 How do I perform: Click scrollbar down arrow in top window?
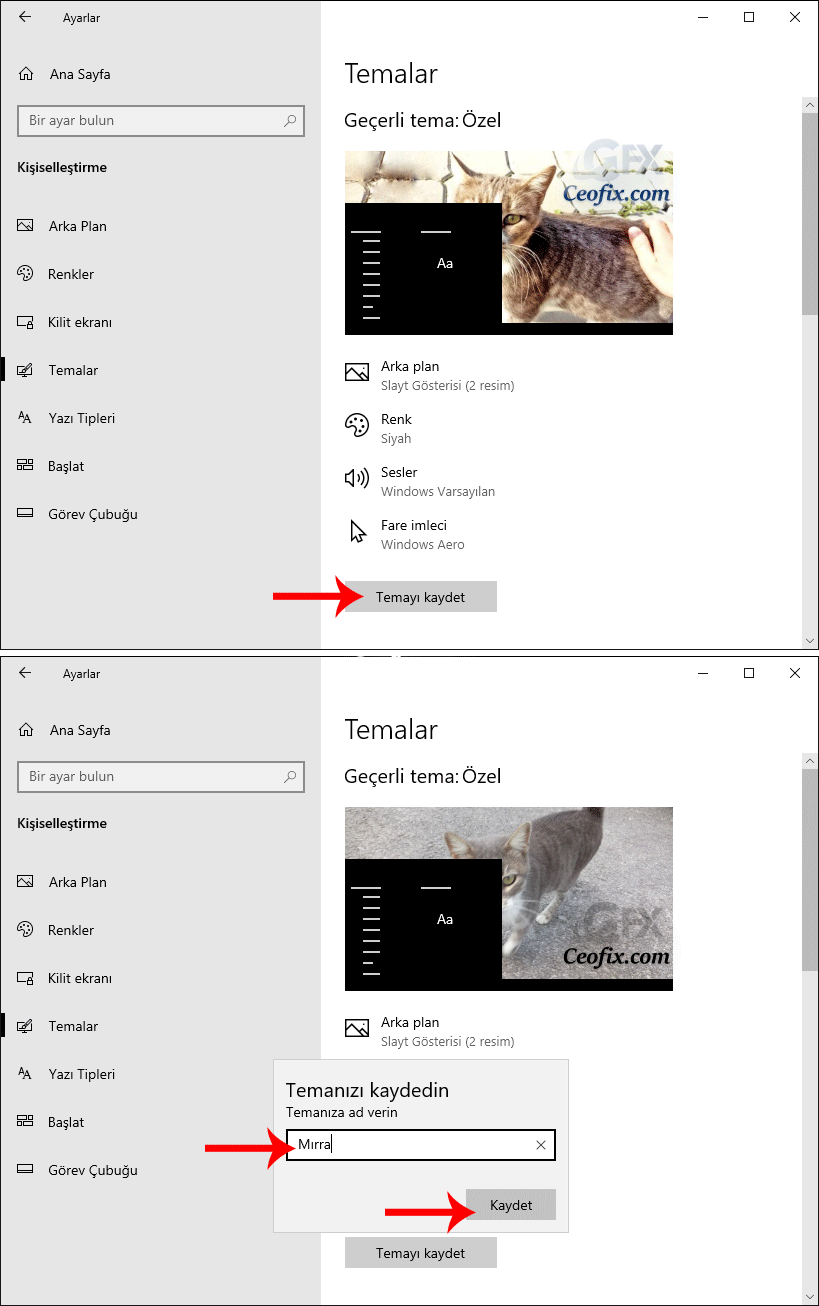pos(810,639)
